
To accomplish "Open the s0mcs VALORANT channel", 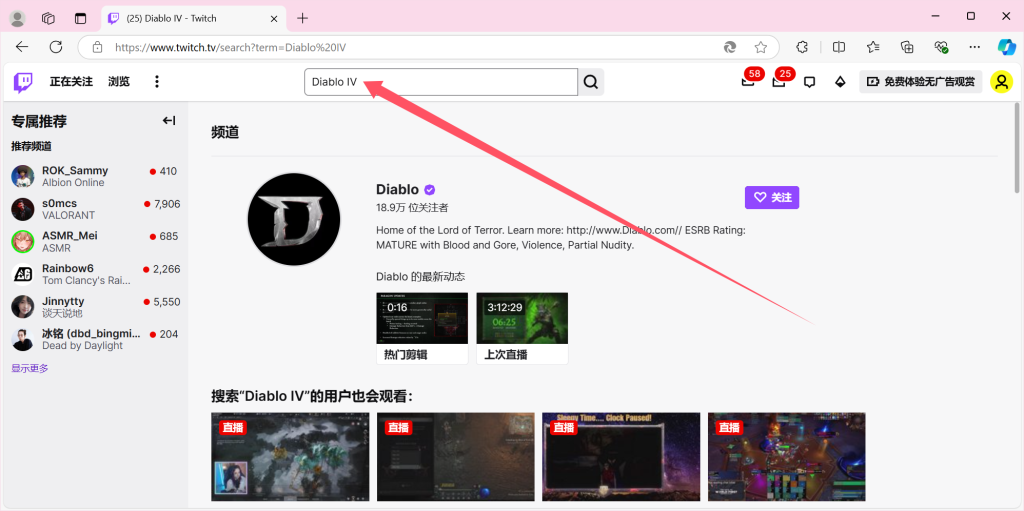I will [x=95, y=209].
